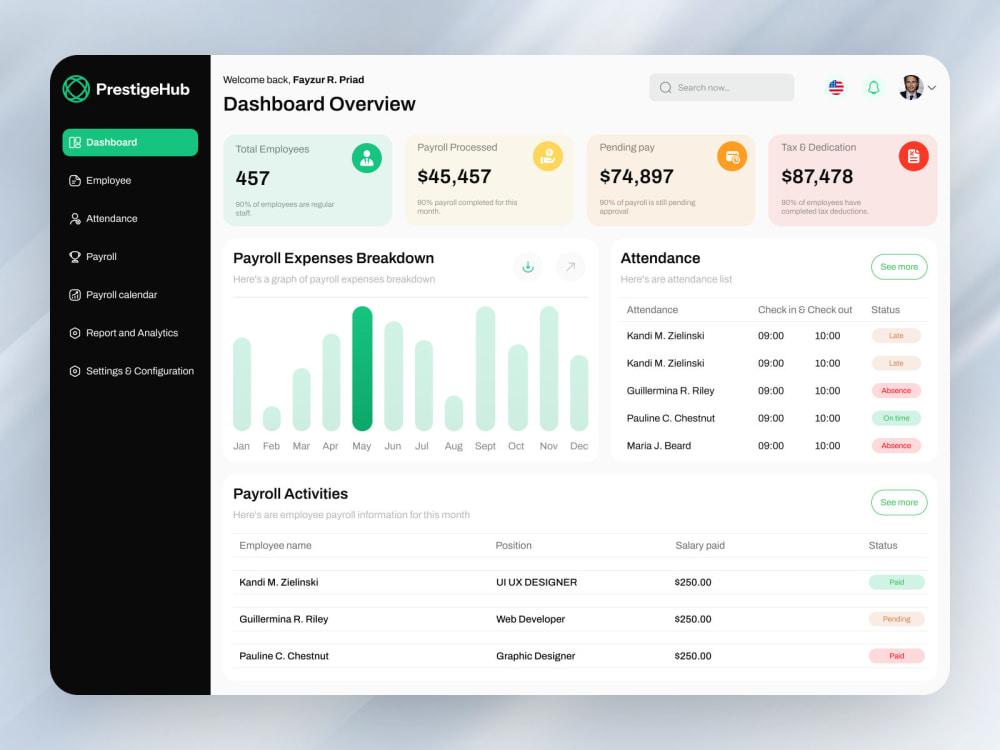Click Kandi M. Zielinski in the Payroll Activities table

point(279,582)
